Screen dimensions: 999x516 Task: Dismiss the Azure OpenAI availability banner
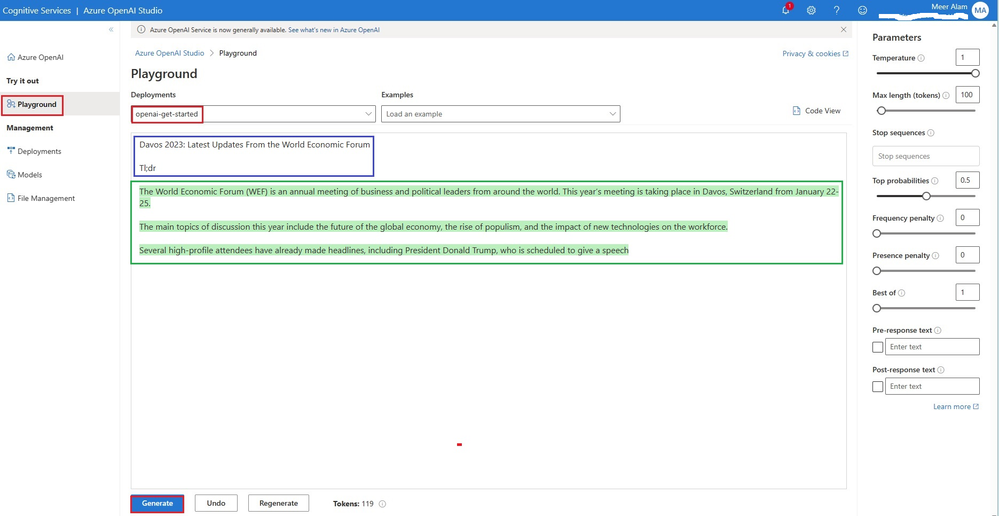coord(844,29)
